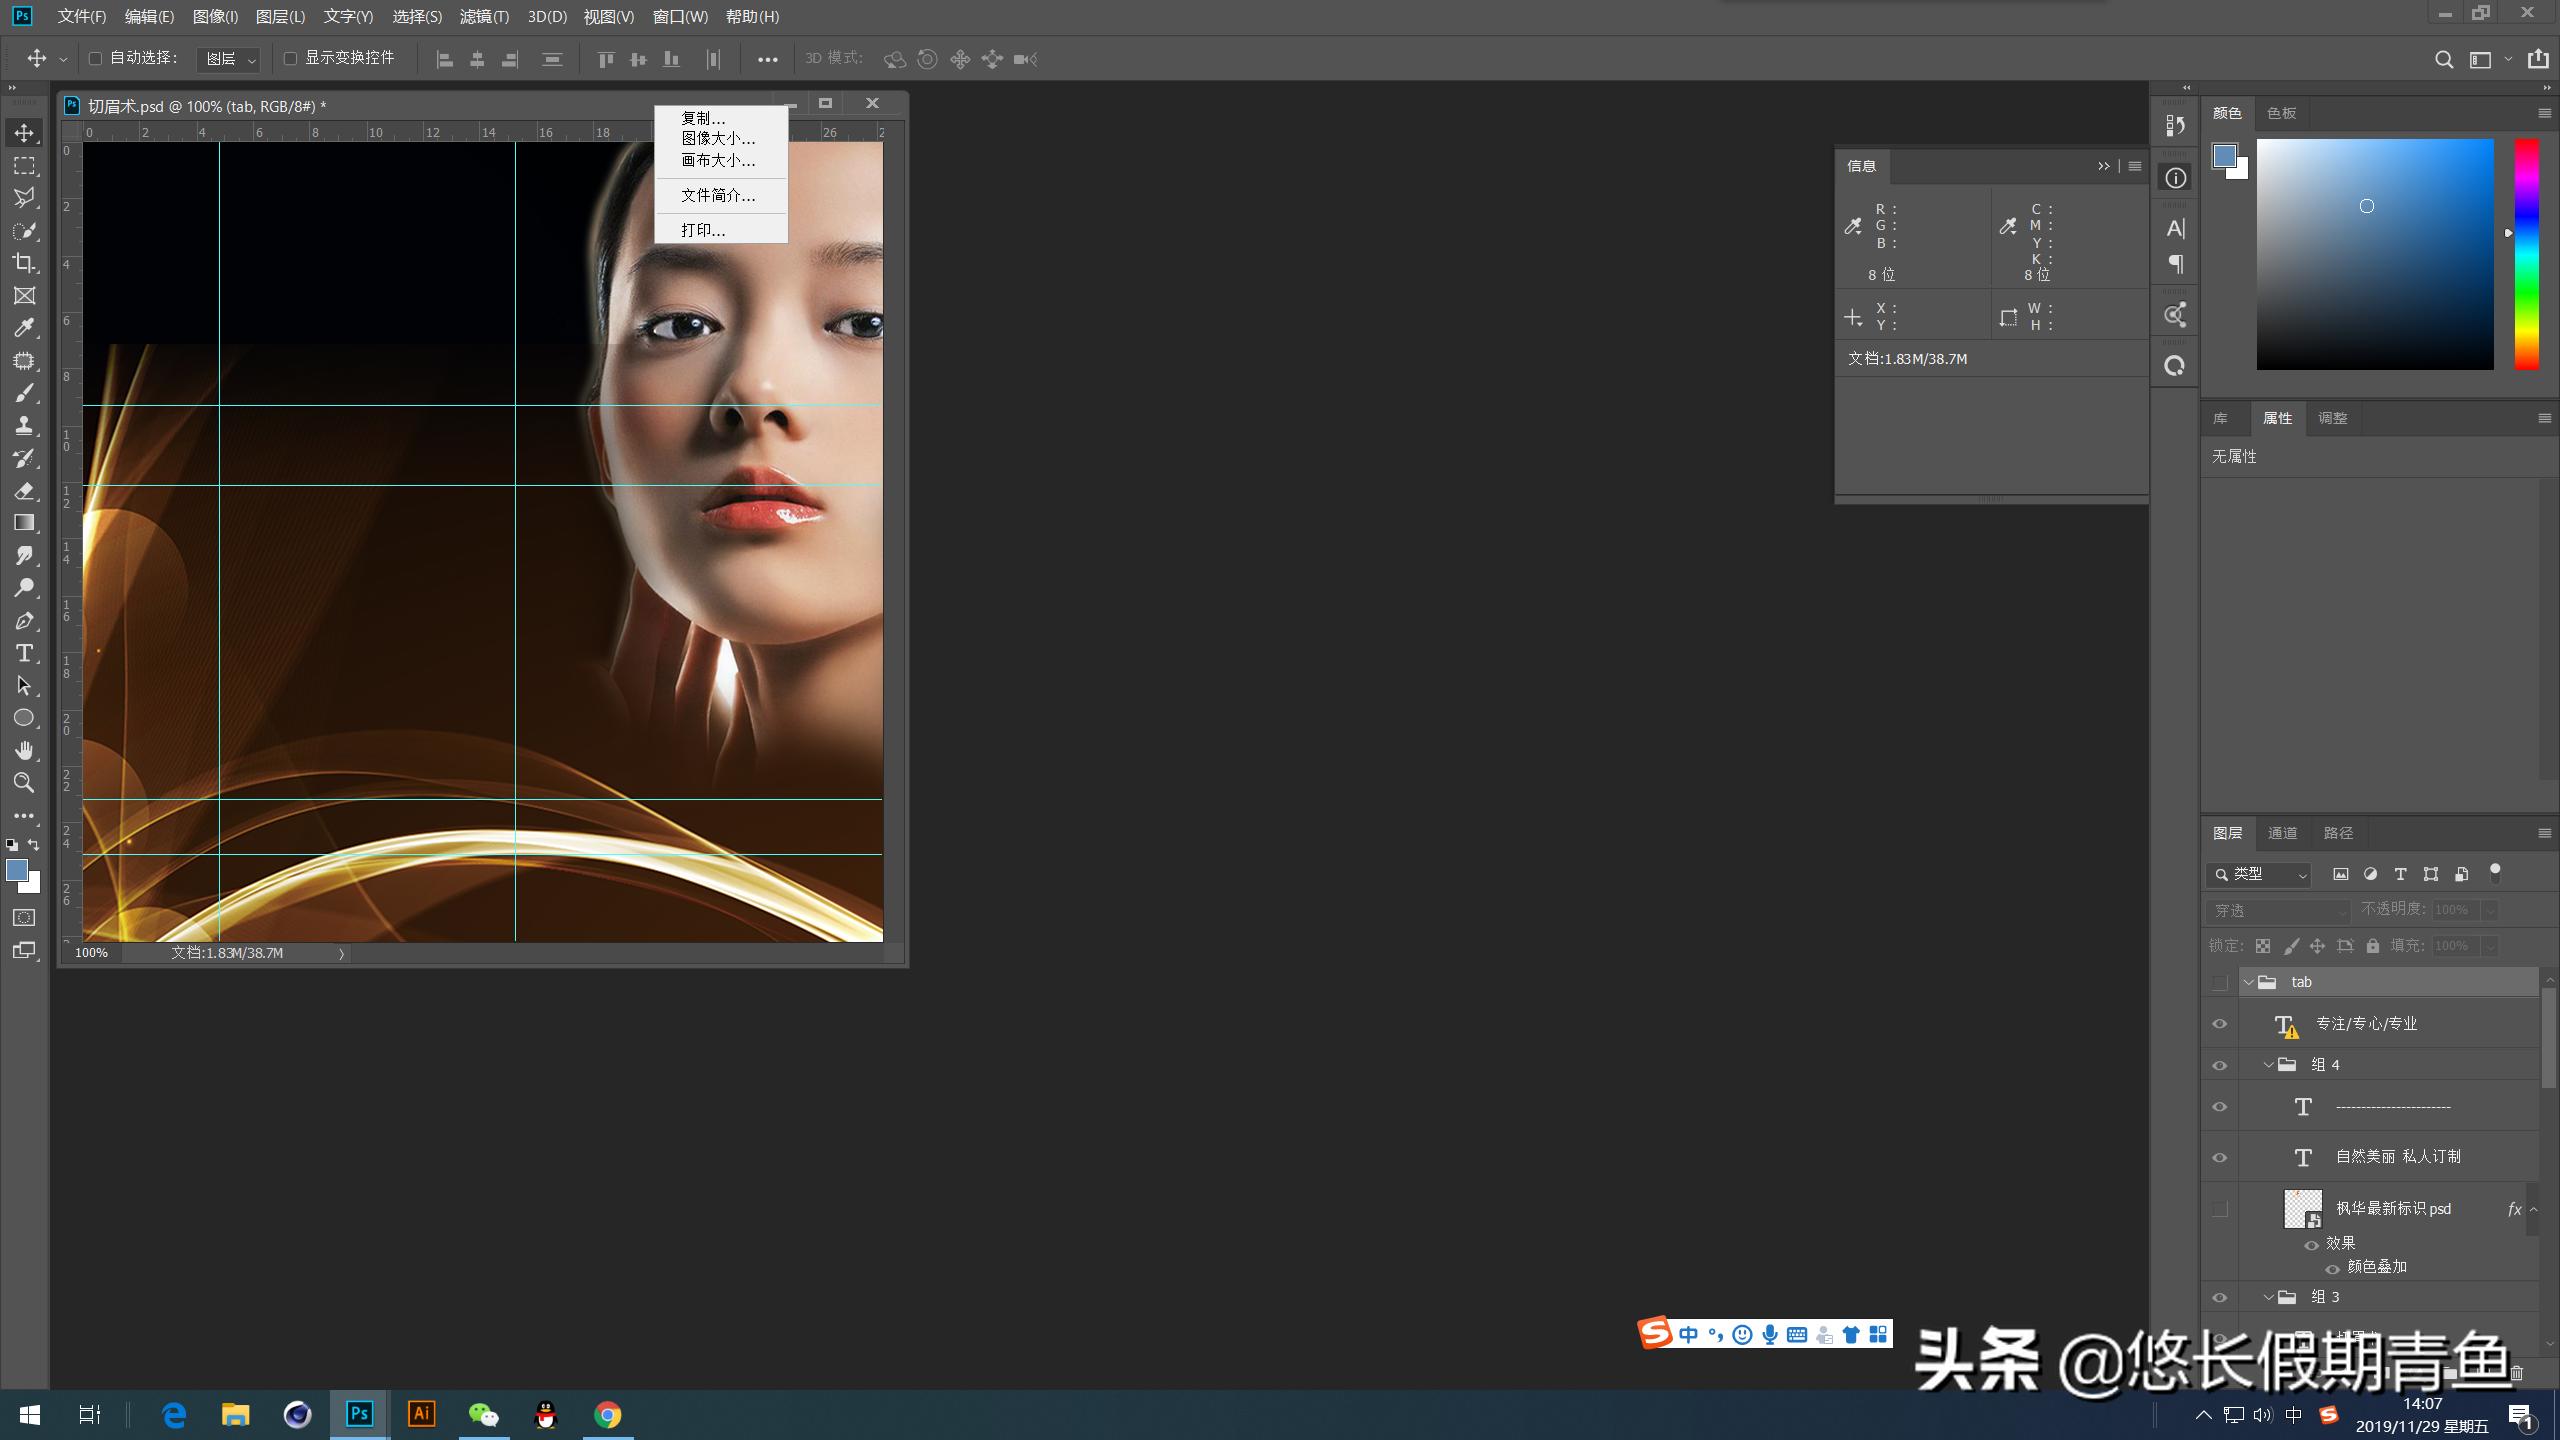Image resolution: width=2560 pixels, height=1440 pixels.
Task: Enable the 自动选择 checkbox in options bar
Action: [x=95, y=57]
